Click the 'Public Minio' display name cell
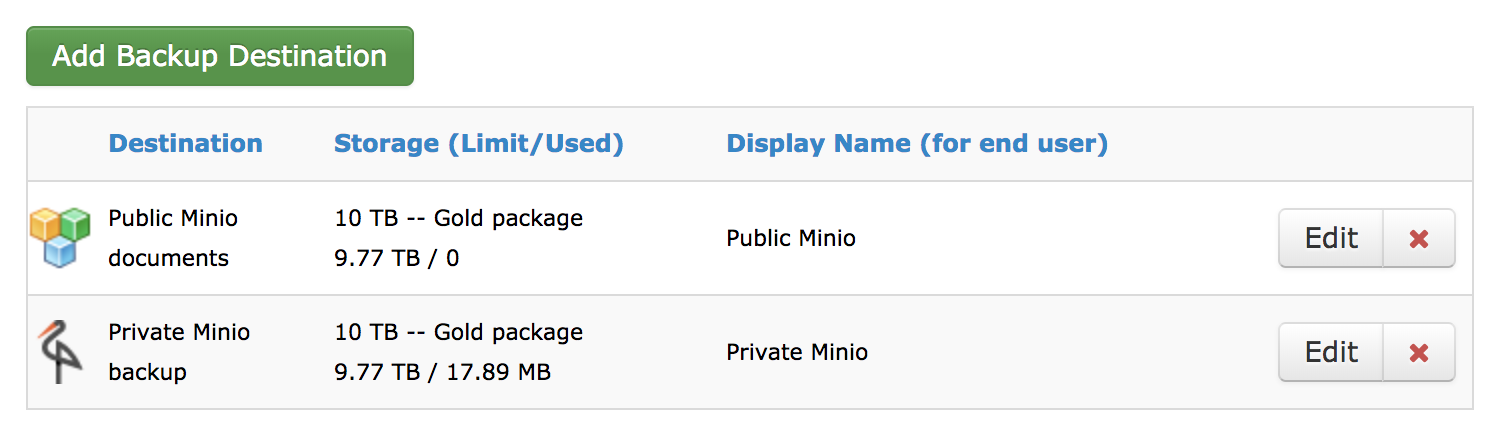1500x444 pixels. click(x=790, y=238)
